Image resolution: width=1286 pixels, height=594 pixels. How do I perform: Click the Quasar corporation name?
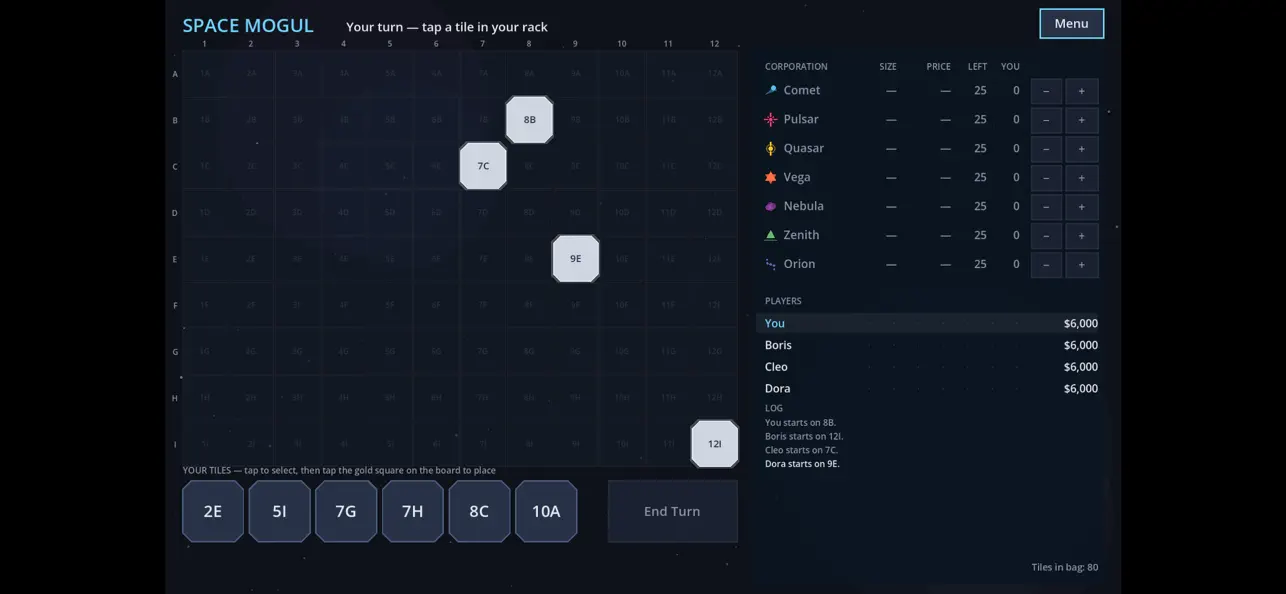804,148
